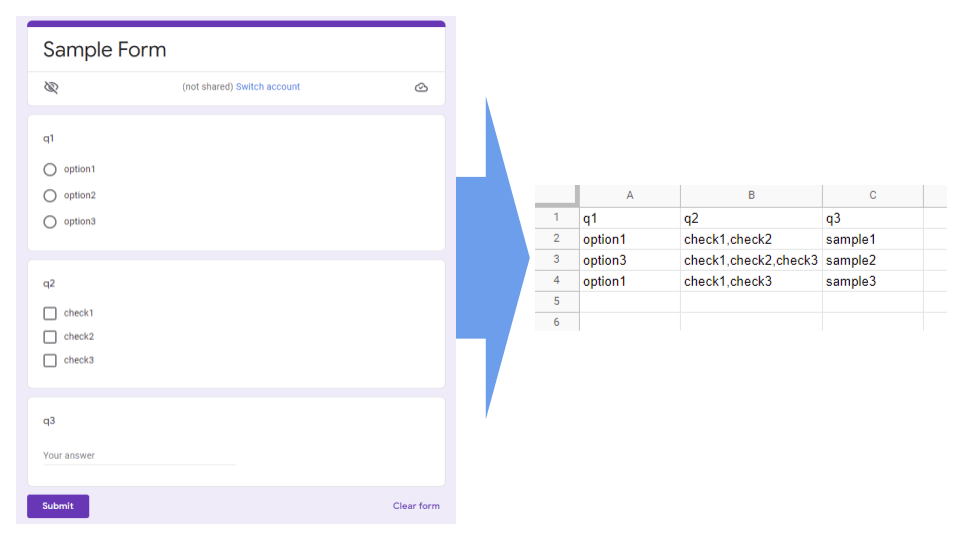Select cell containing check1,check2,check3
Viewport: 960px width, 540px height.
(x=751, y=260)
